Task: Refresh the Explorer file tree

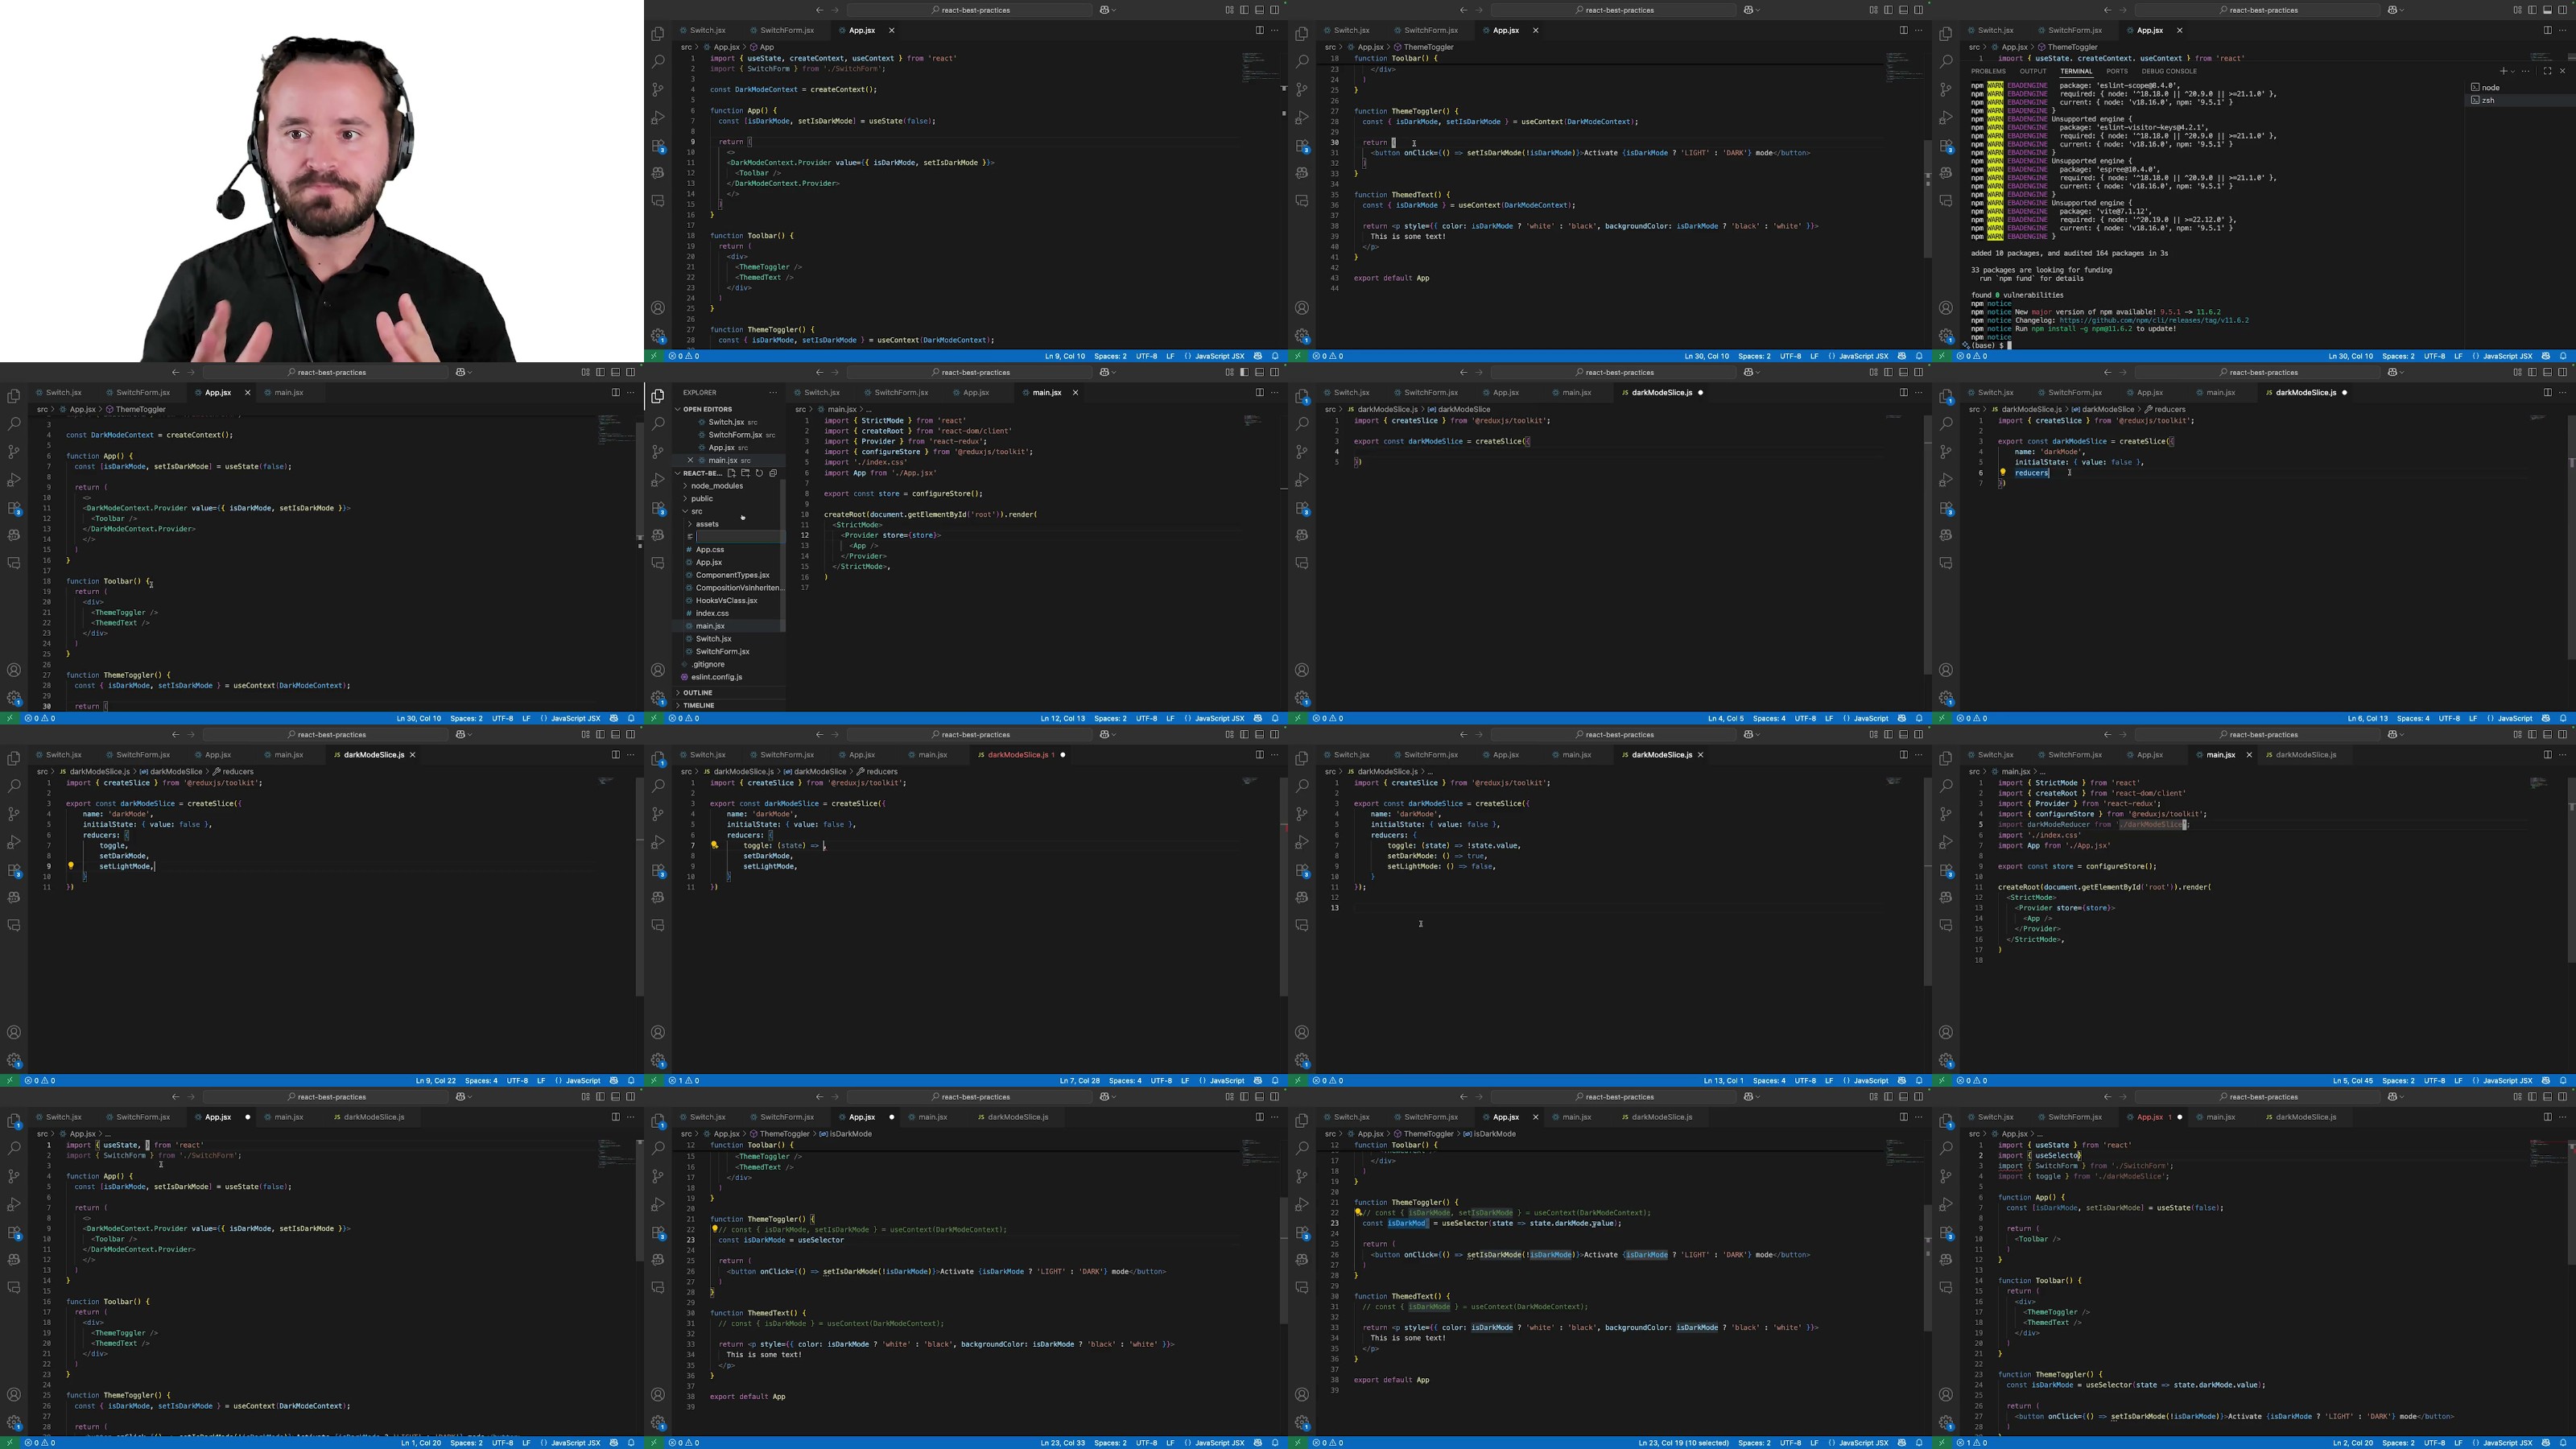Action: coord(759,473)
